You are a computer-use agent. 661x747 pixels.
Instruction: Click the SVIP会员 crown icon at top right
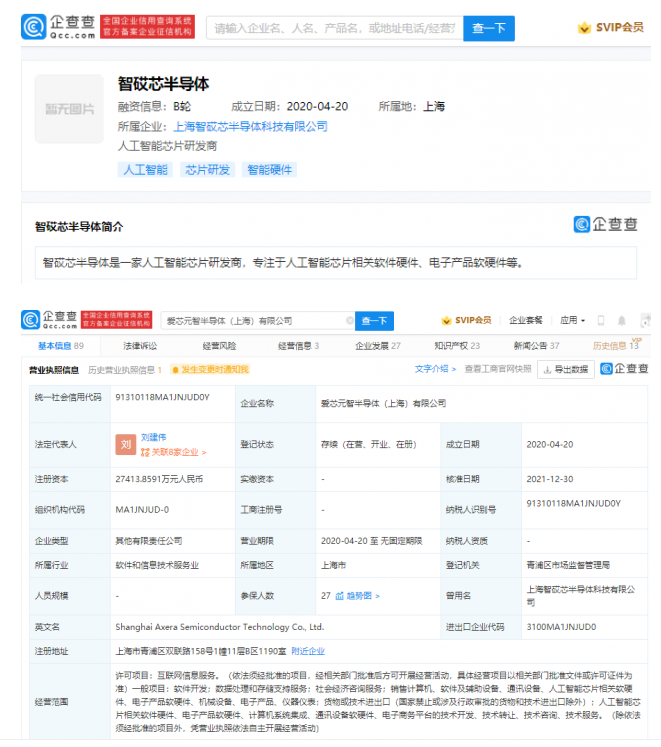[x=585, y=28]
